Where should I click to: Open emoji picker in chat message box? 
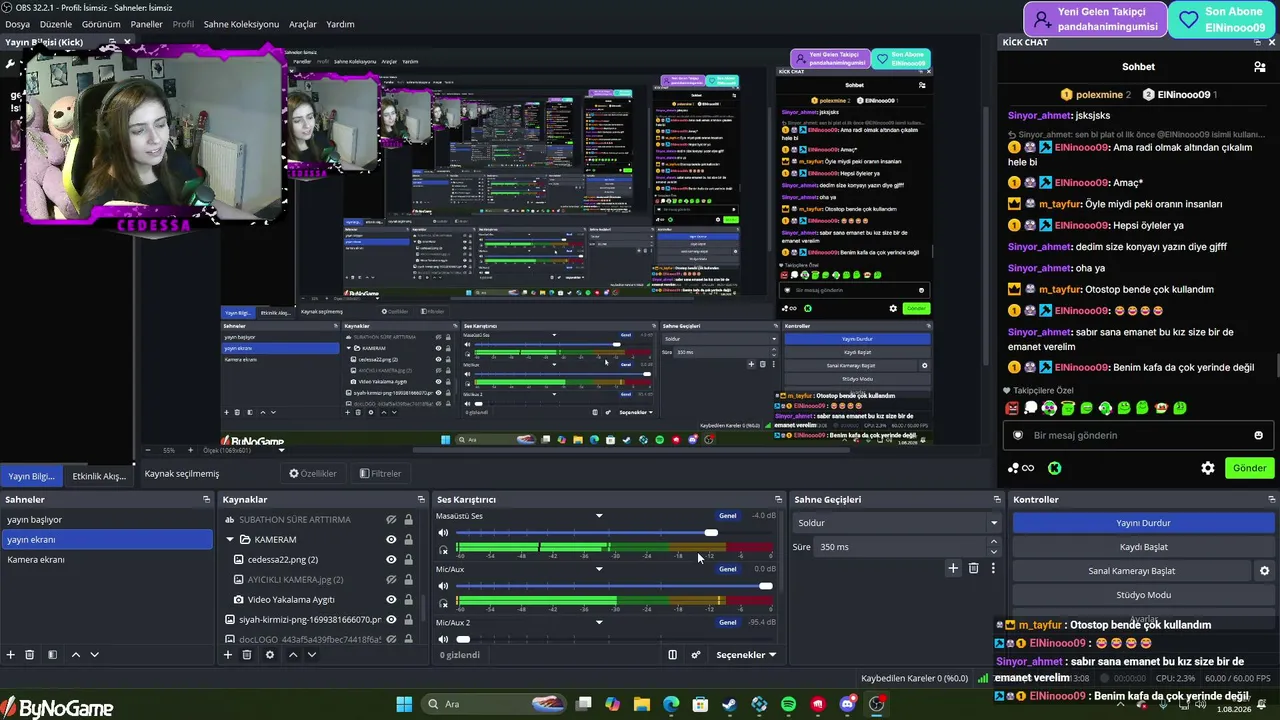1258,435
